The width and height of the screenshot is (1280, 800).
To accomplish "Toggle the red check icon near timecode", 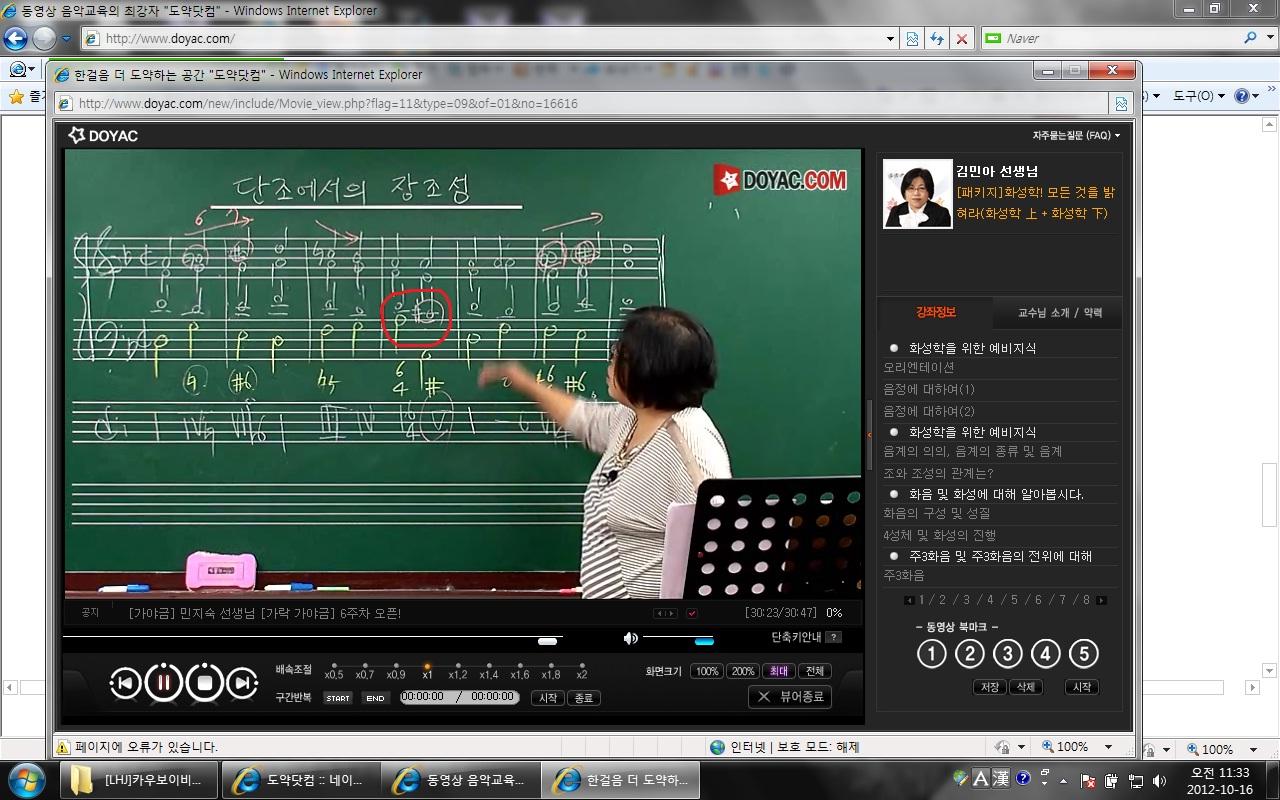I will click(x=692, y=613).
